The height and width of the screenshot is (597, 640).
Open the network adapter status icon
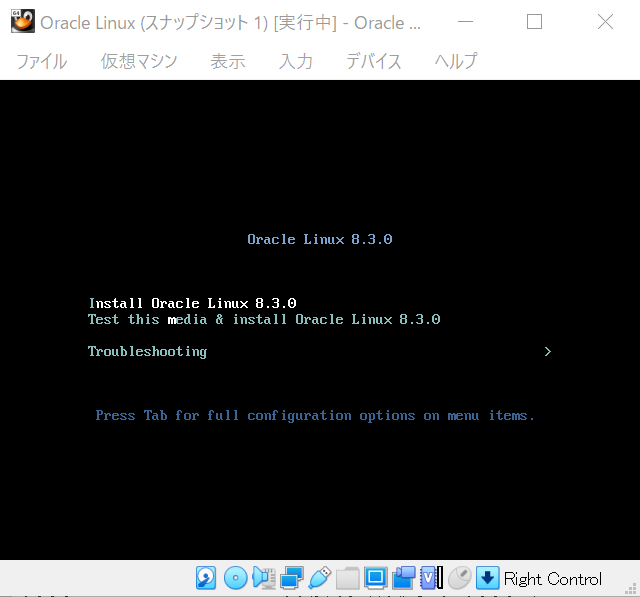(x=291, y=578)
